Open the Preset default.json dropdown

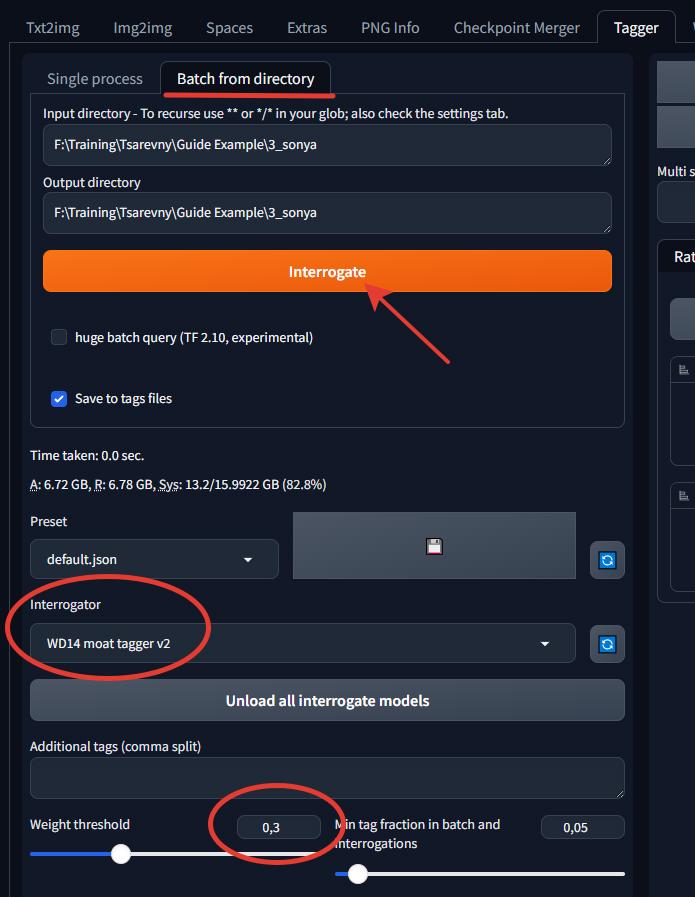point(154,559)
